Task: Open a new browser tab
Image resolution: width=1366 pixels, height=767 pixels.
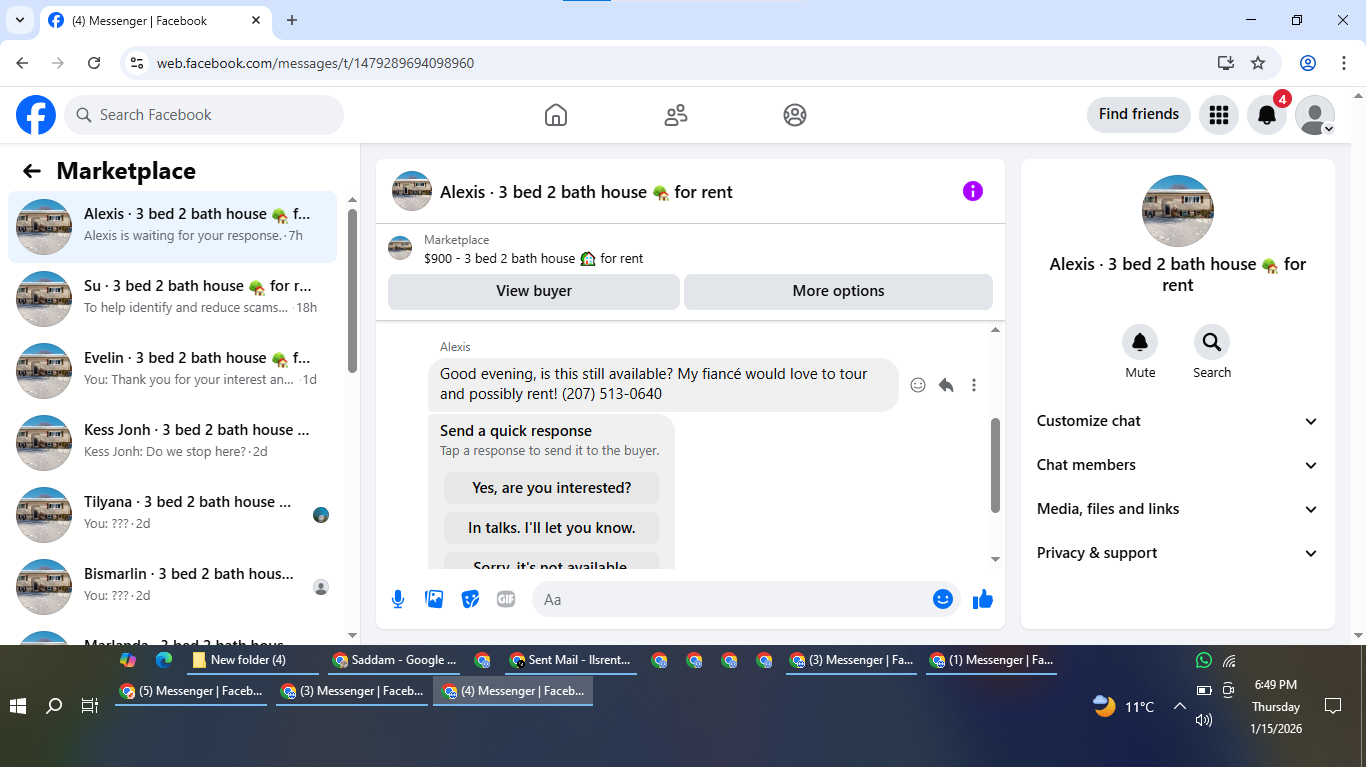Action: coord(292,20)
